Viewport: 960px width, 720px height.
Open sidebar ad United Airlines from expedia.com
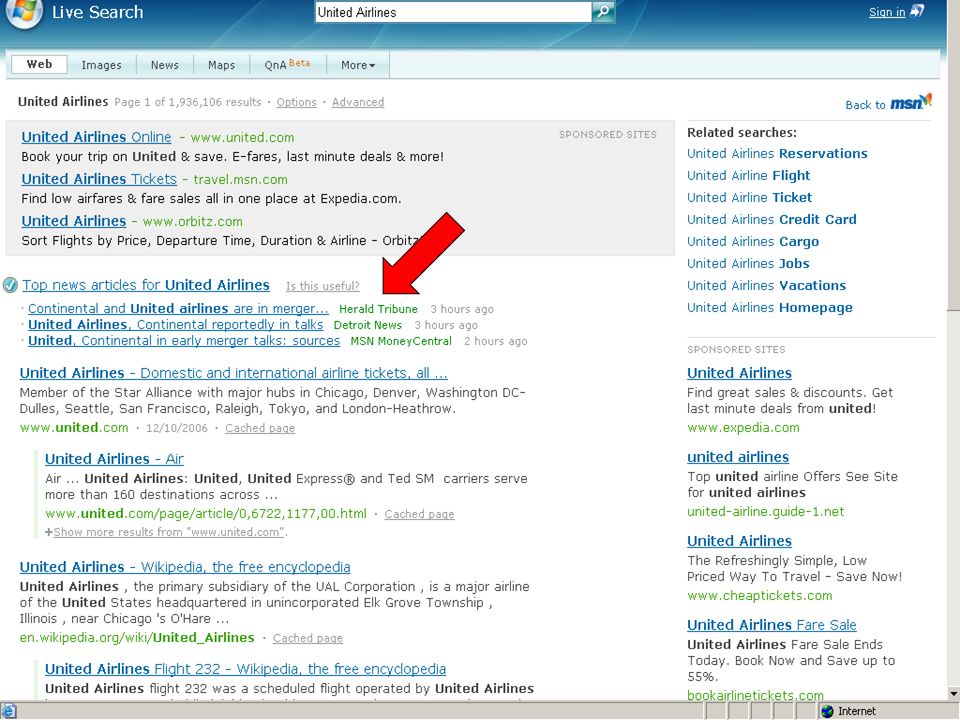[739, 373]
